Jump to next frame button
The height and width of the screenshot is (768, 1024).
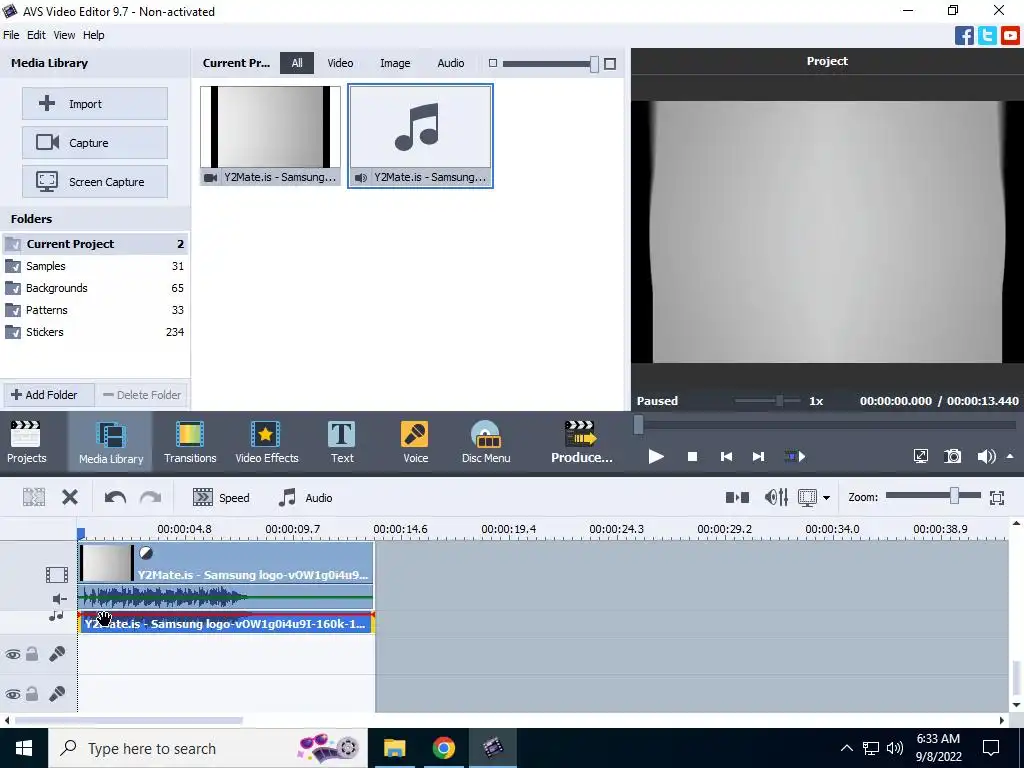click(x=758, y=456)
